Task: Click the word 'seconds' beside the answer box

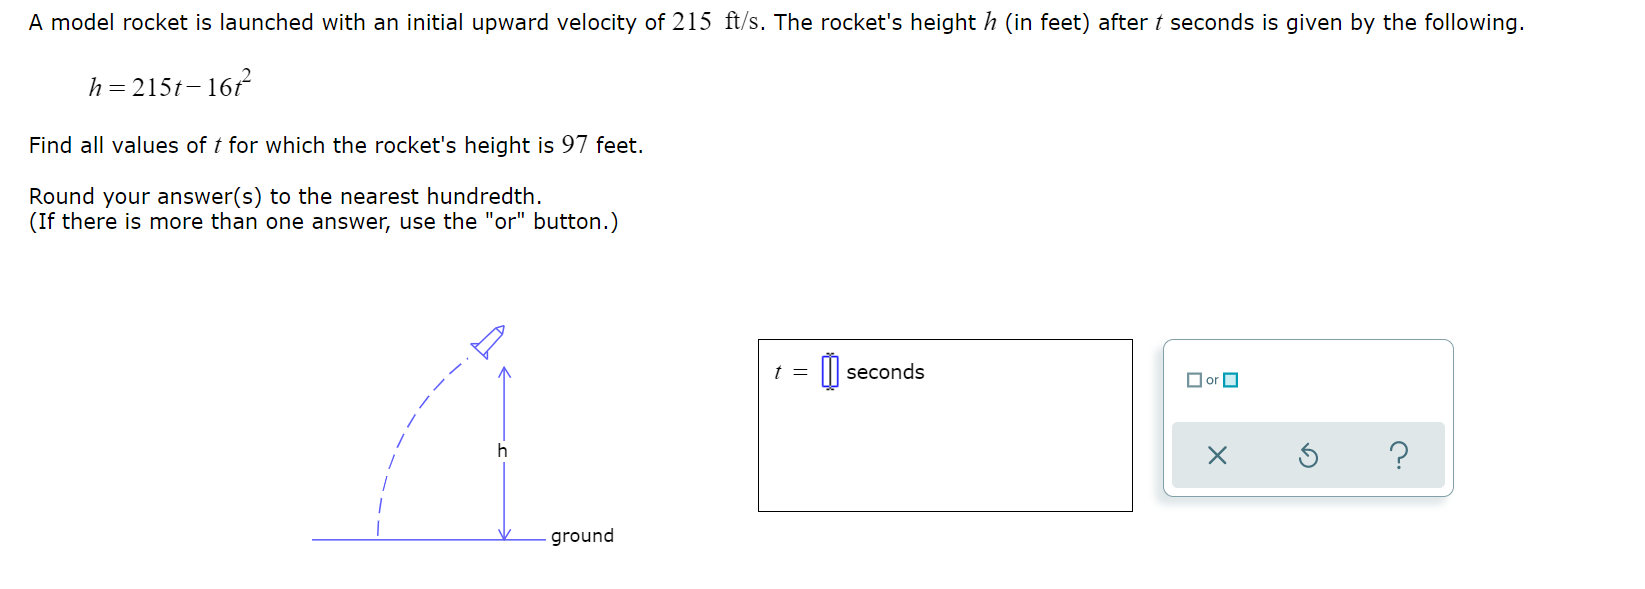Action: [x=885, y=372]
